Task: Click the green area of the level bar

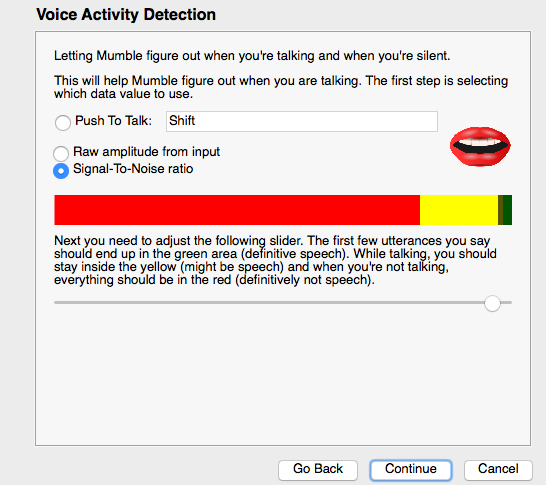Action: point(507,210)
